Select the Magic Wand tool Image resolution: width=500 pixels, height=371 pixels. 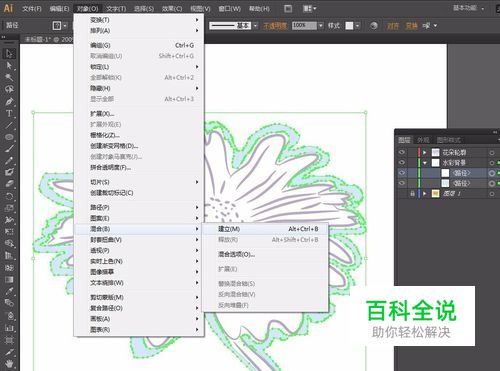click(x=9, y=77)
